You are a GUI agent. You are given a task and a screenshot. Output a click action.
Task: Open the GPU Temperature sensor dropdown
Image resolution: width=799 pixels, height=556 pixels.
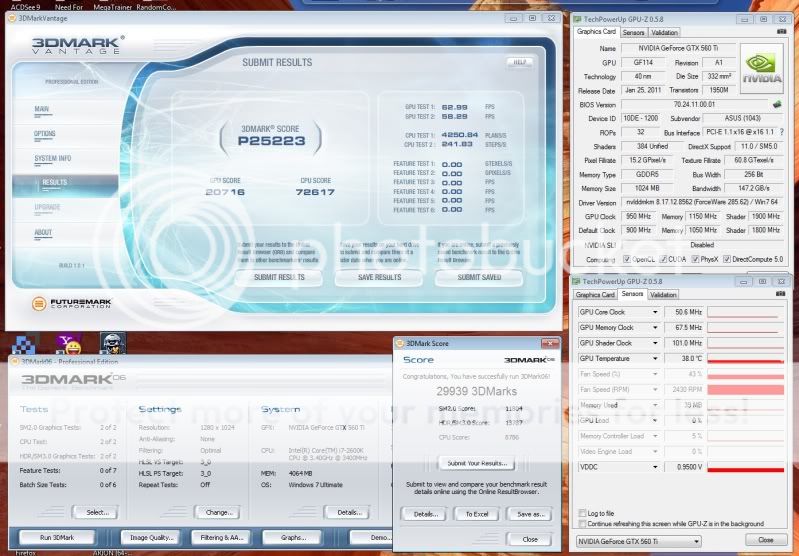(x=655, y=359)
